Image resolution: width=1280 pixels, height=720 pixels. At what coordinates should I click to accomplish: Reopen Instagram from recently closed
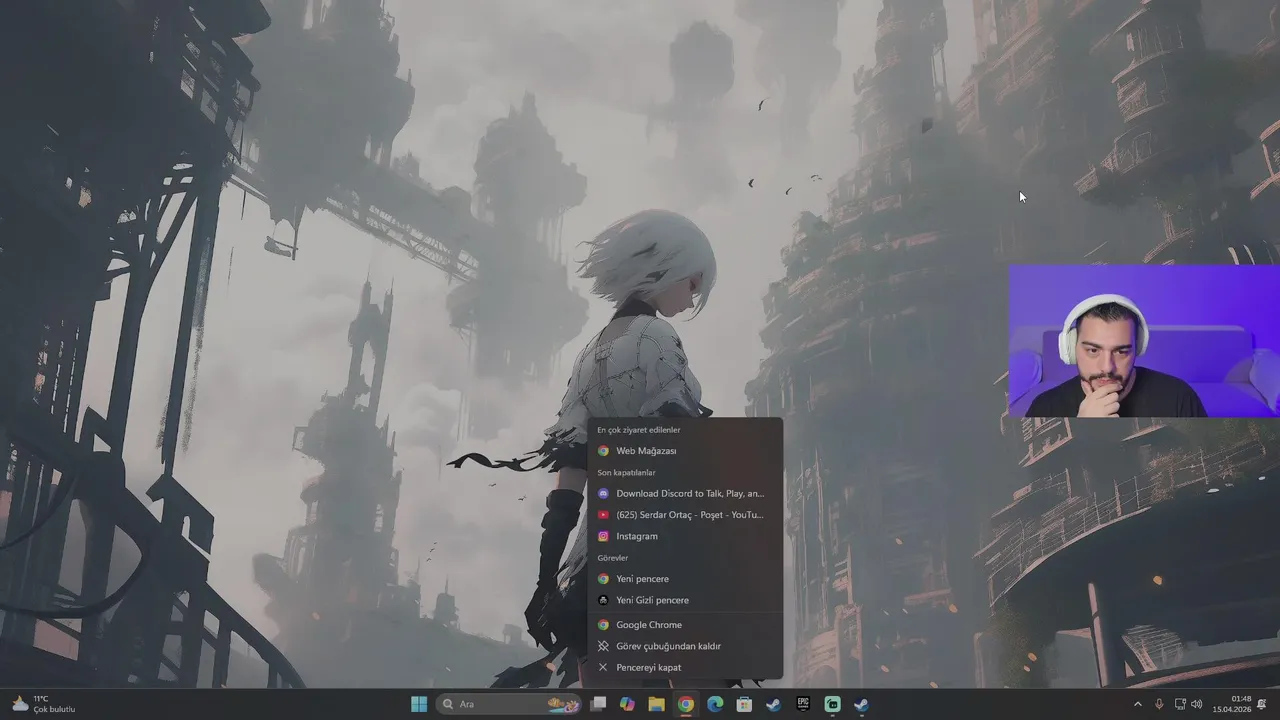685,536
